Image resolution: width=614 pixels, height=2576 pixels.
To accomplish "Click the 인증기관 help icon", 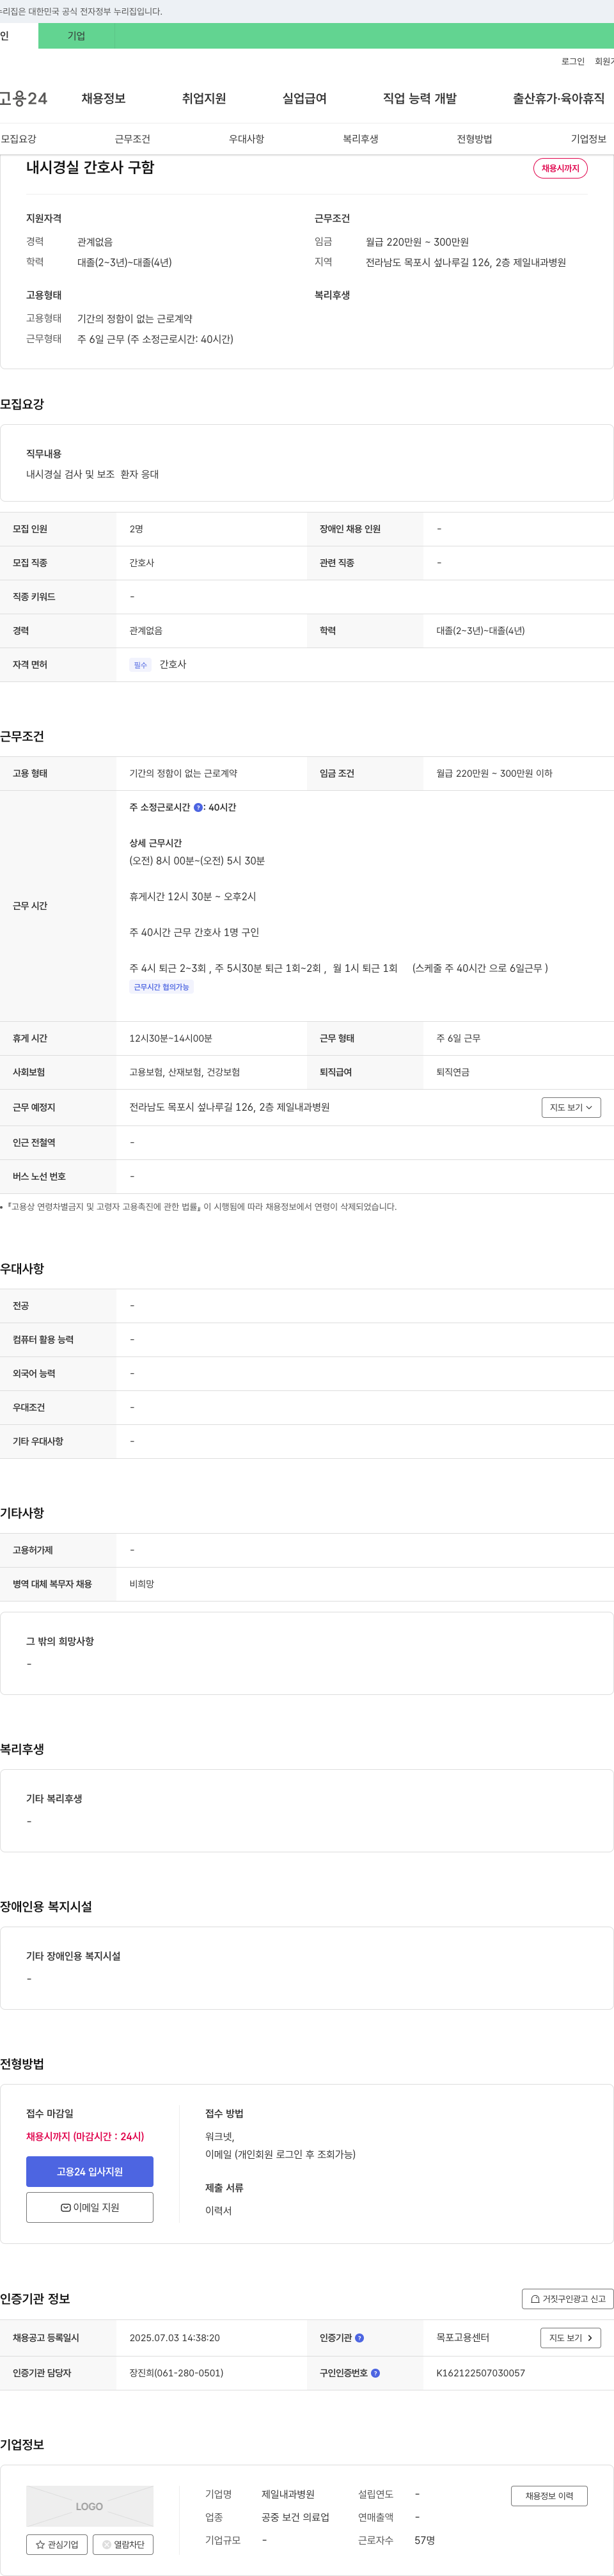I will [360, 2338].
